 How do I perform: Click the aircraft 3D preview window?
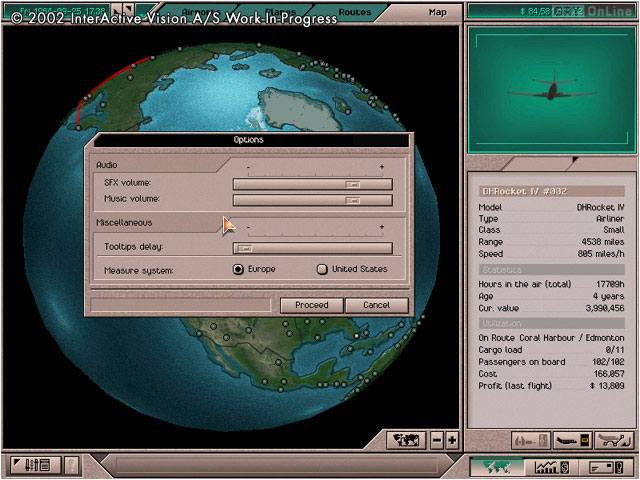(x=552, y=90)
